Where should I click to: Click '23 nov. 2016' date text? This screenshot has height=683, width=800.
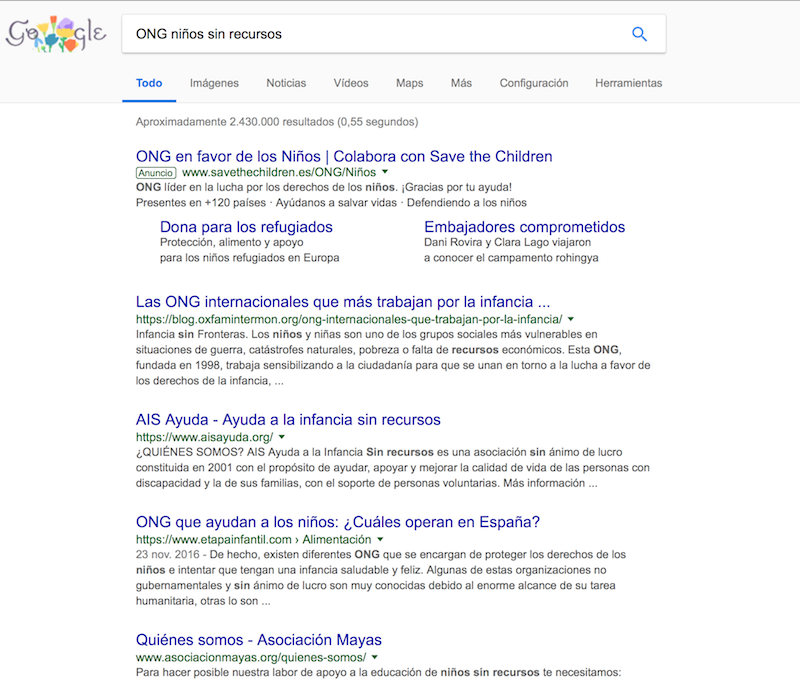coord(167,554)
